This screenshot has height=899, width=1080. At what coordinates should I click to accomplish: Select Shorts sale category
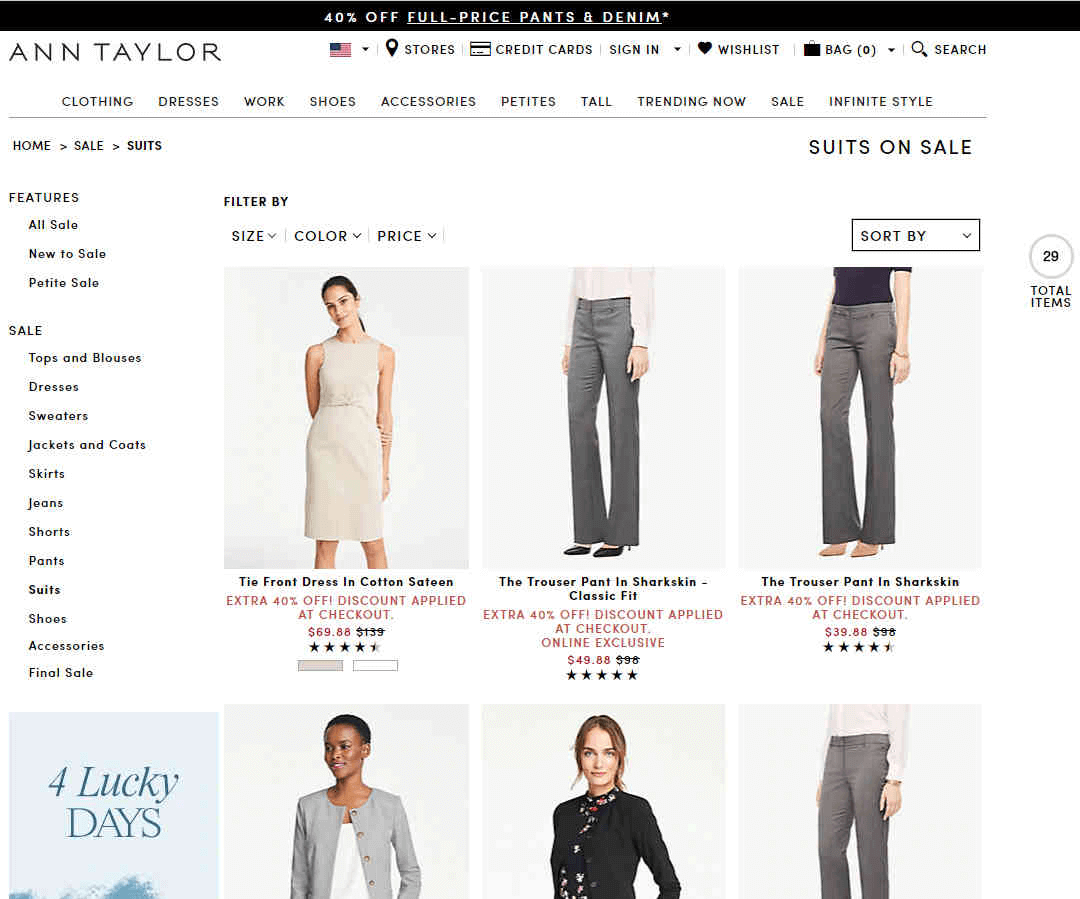[x=50, y=531]
